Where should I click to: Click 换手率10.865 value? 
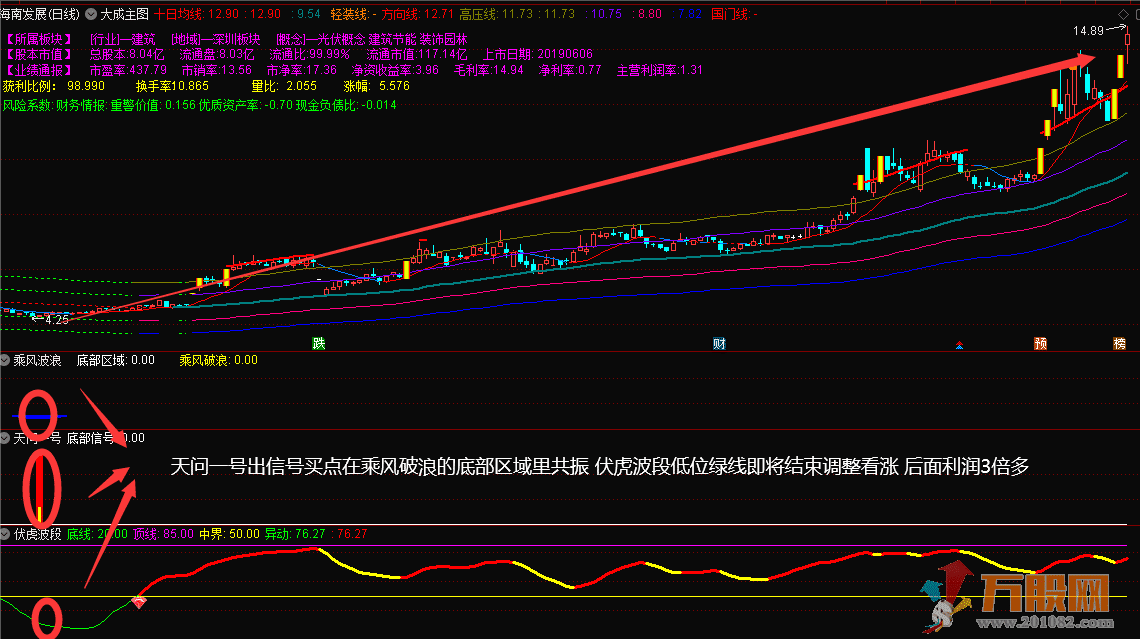point(172,87)
